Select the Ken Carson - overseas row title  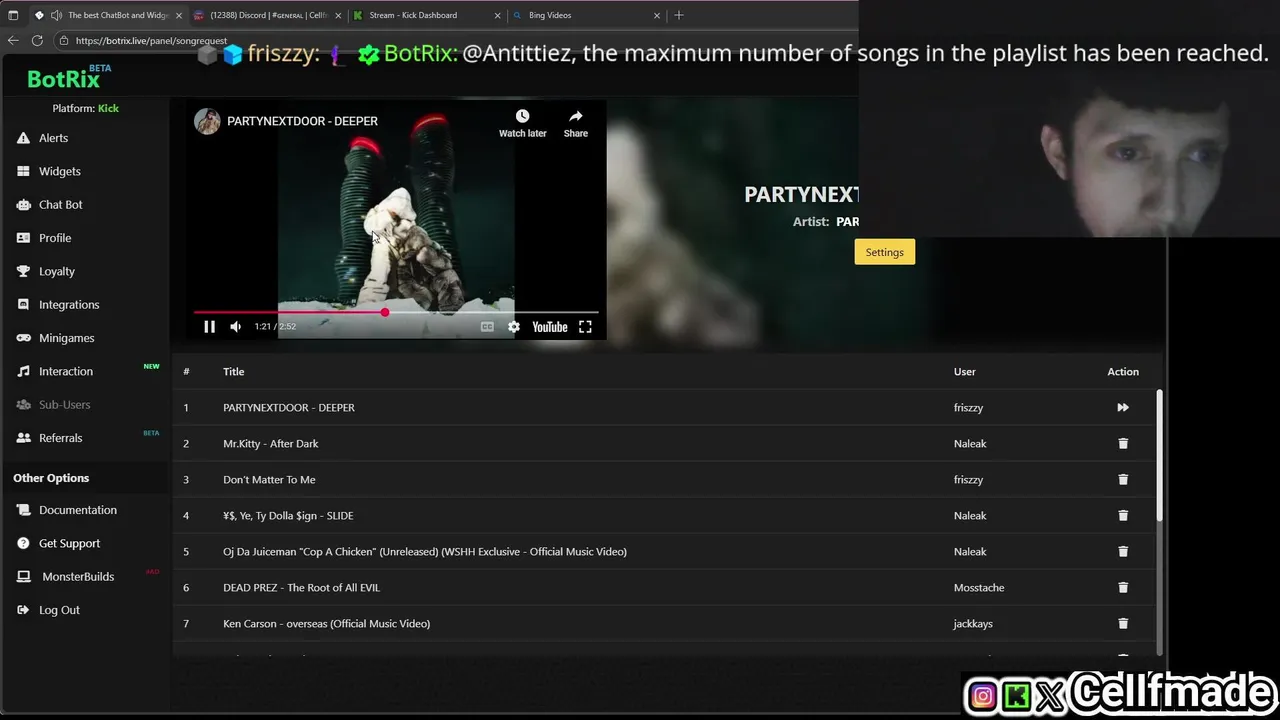(x=326, y=623)
